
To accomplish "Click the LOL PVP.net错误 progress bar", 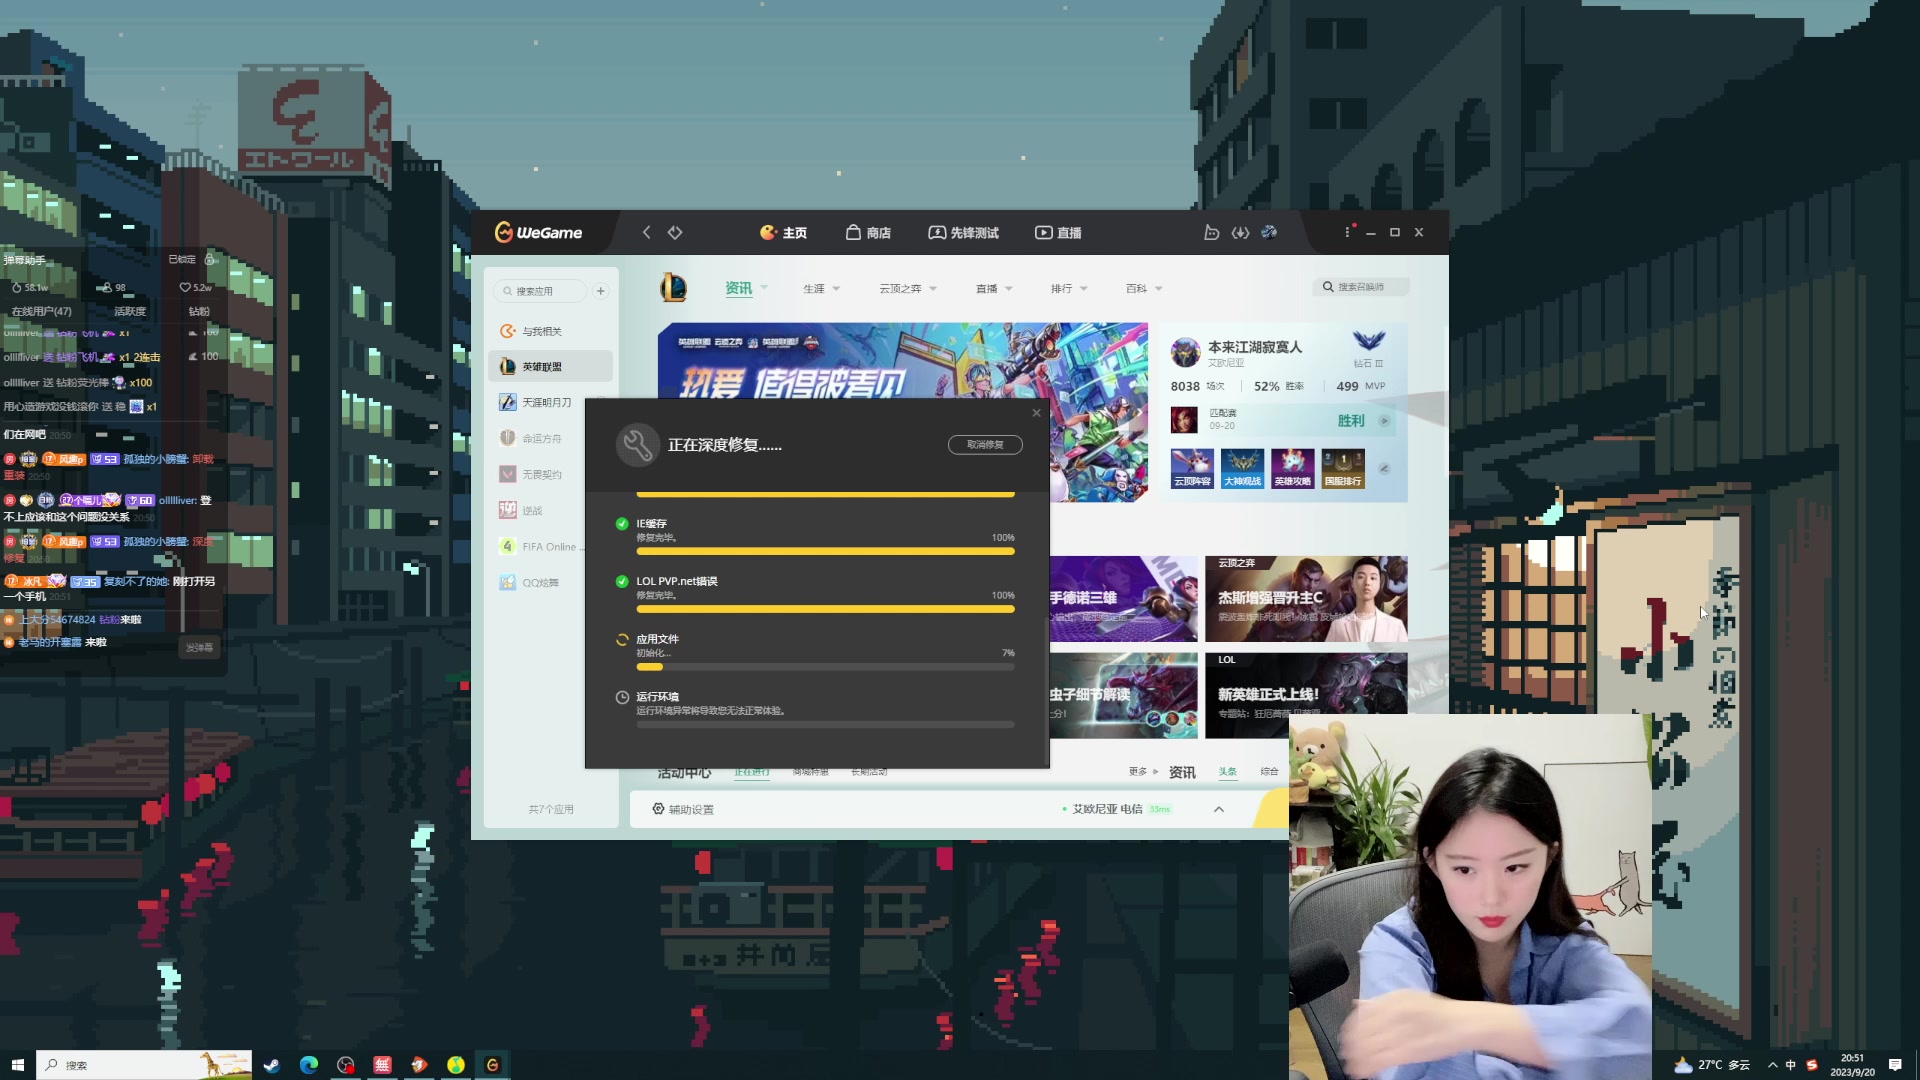I will (x=825, y=609).
